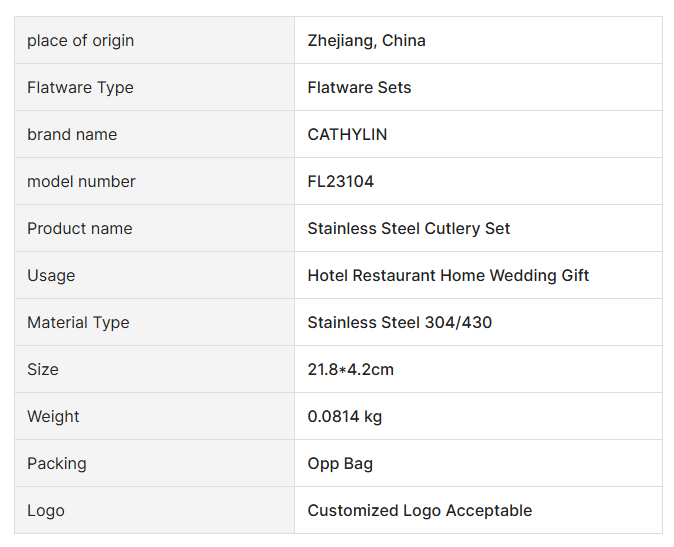
Task: Select 'Stainless Steel Cutlery Set' text
Action: coord(408,229)
